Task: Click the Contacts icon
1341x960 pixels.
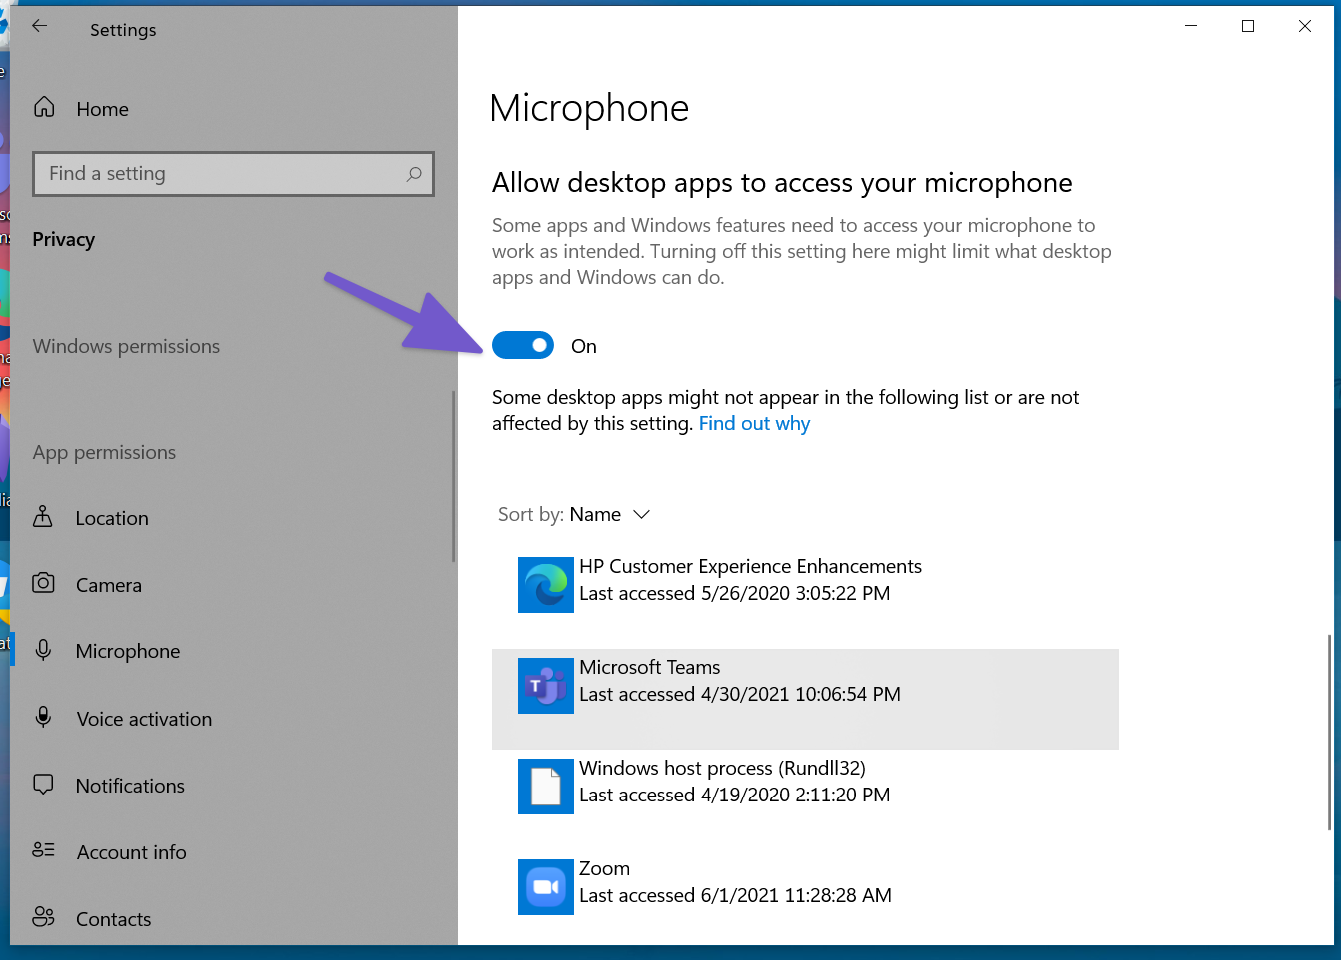Action: (x=43, y=917)
